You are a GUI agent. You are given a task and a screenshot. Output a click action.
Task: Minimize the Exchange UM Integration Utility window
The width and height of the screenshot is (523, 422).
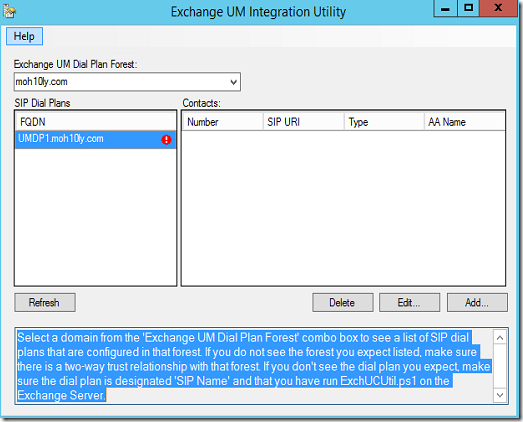[x=445, y=8]
